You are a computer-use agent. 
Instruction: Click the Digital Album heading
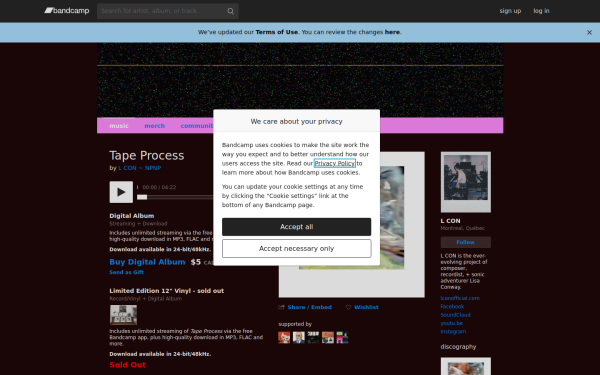coord(132,216)
